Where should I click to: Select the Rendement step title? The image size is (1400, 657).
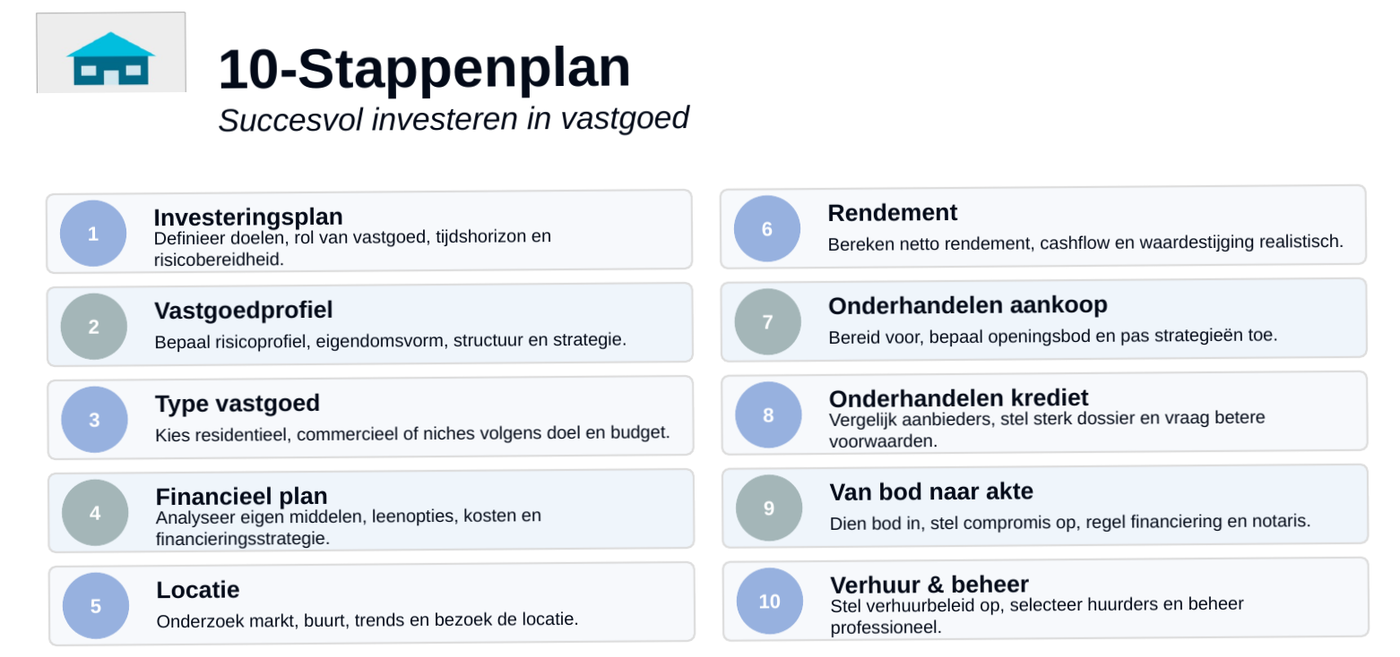tap(892, 212)
